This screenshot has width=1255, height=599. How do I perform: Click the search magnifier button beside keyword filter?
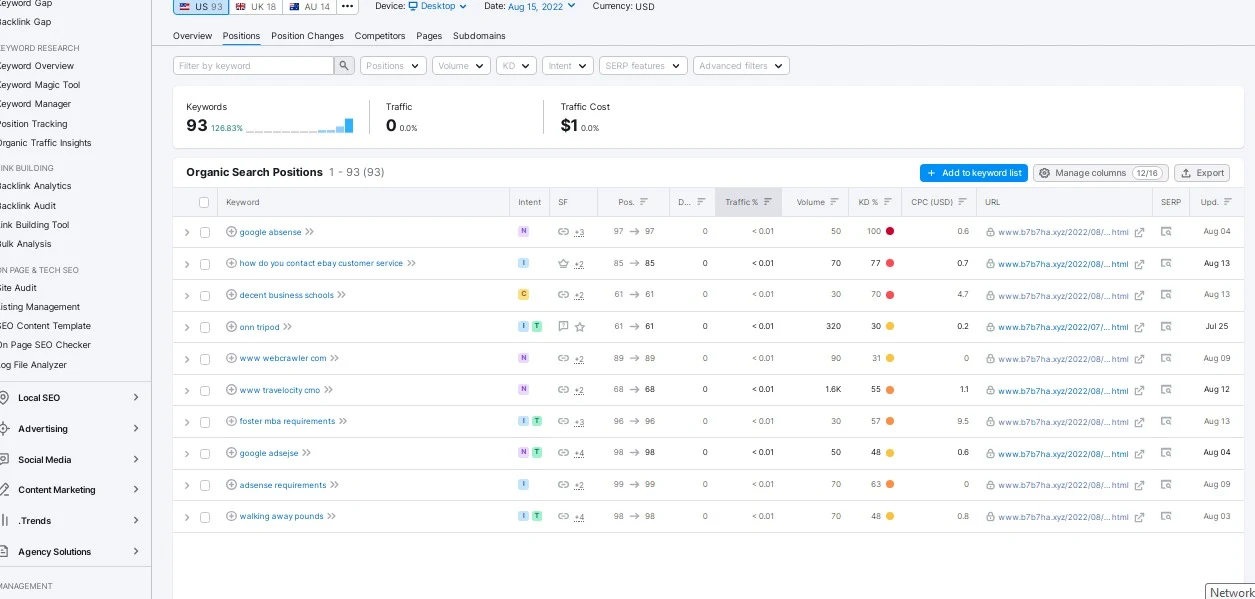click(344, 65)
